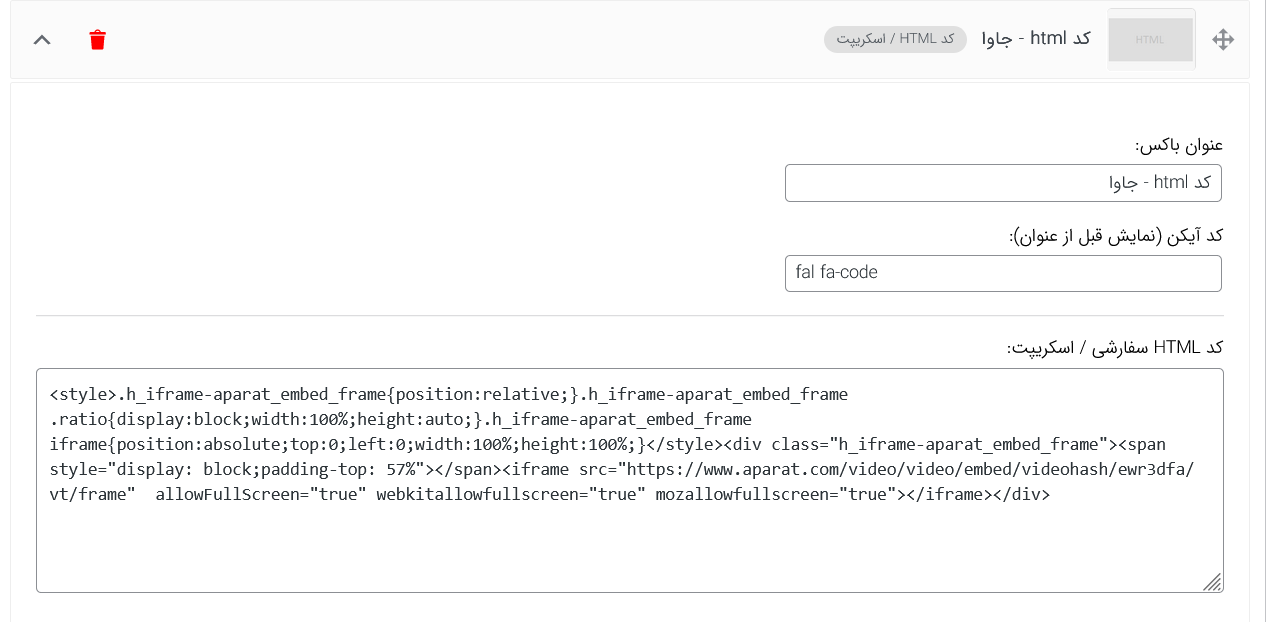Image resolution: width=1266 pixels, height=622 pixels.
Task: Delete the html box with the red trash icon
Action: pyautogui.click(x=97, y=40)
